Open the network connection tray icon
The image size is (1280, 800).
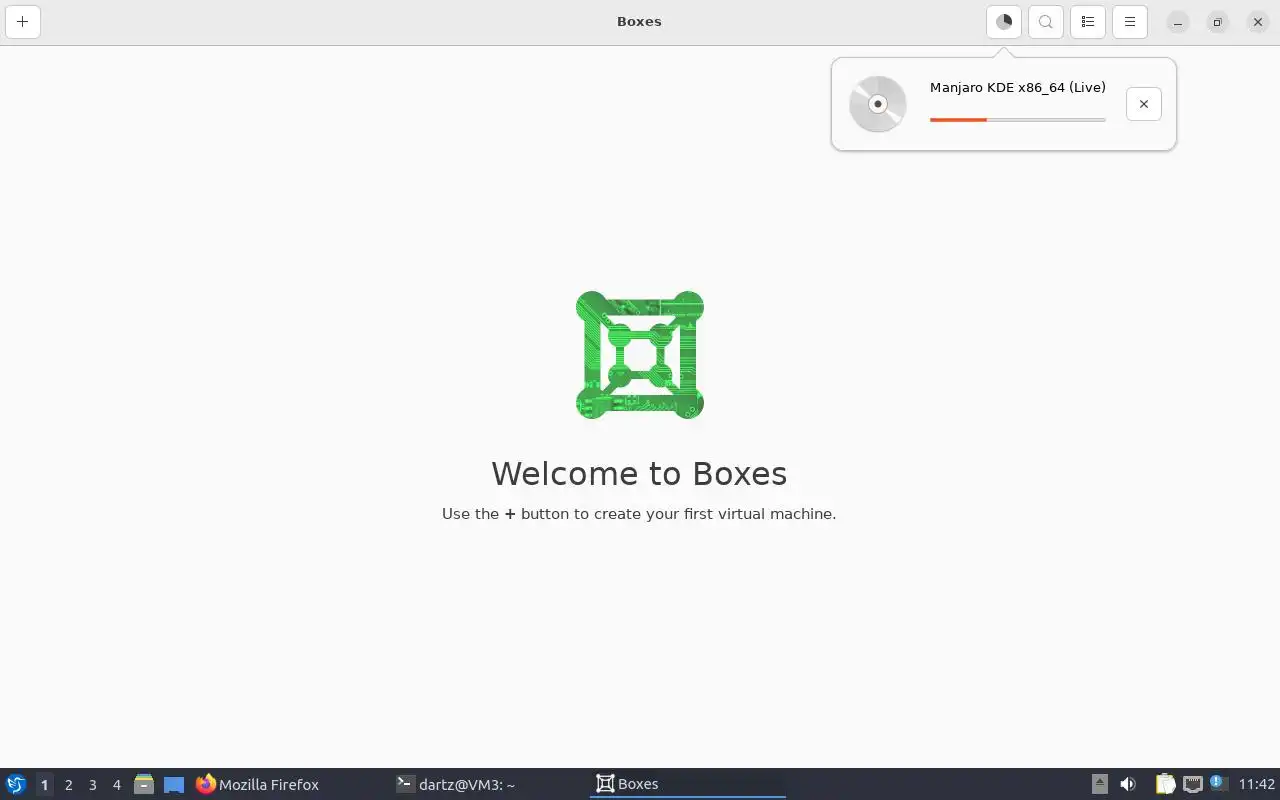click(x=1192, y=784)
